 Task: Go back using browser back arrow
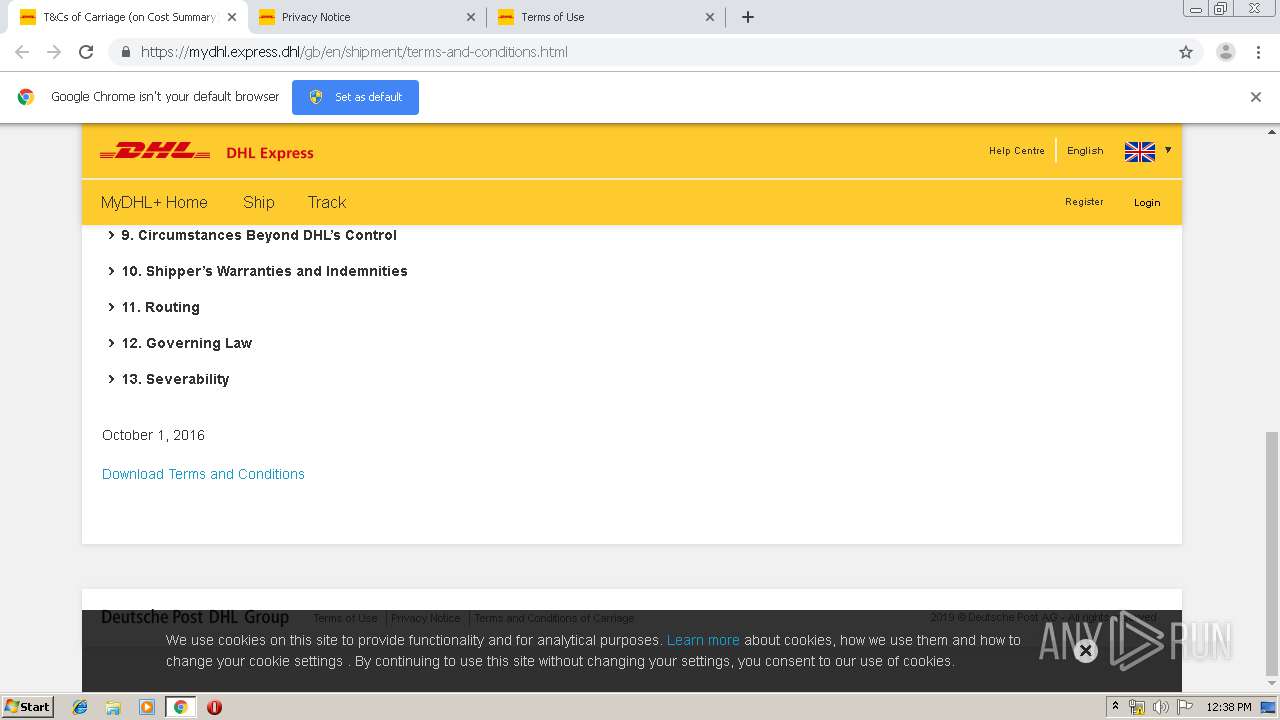(22, 52)
